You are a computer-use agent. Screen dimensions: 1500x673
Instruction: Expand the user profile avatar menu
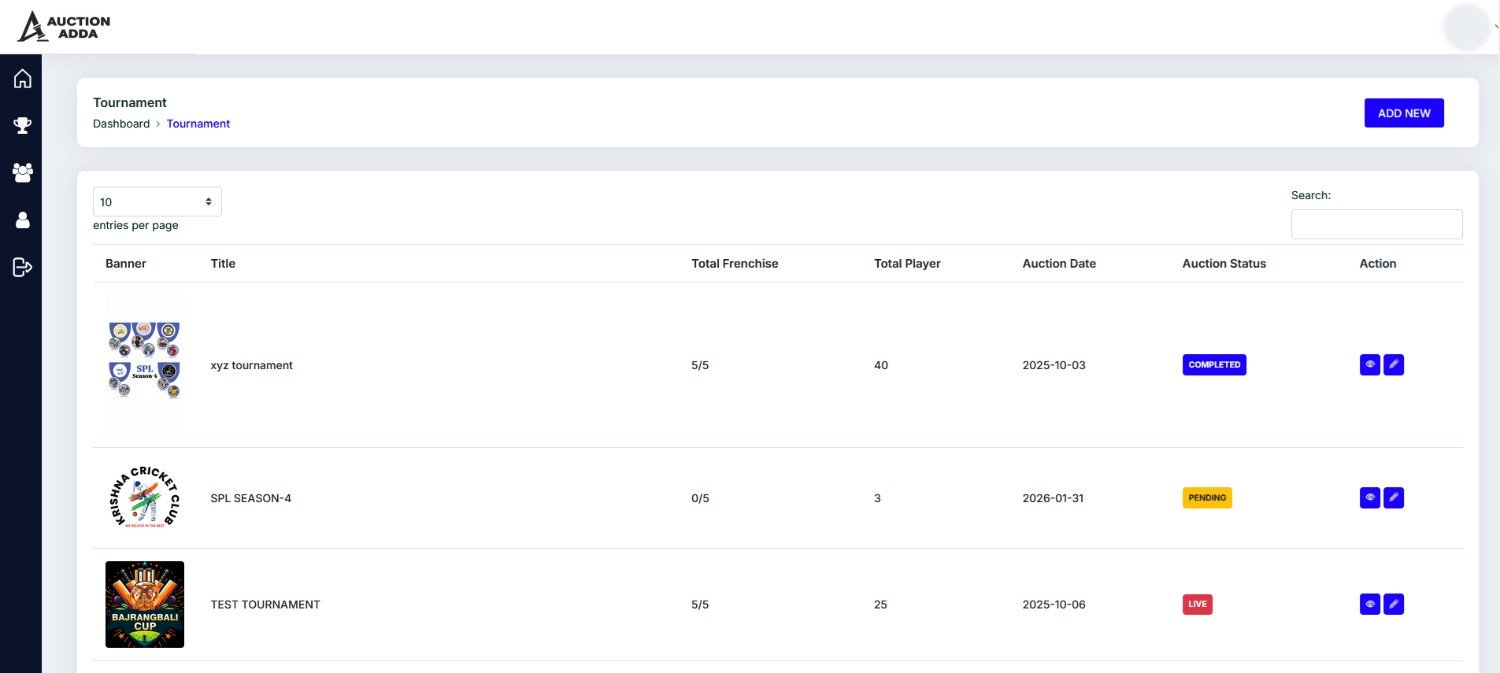[1466, 27]
